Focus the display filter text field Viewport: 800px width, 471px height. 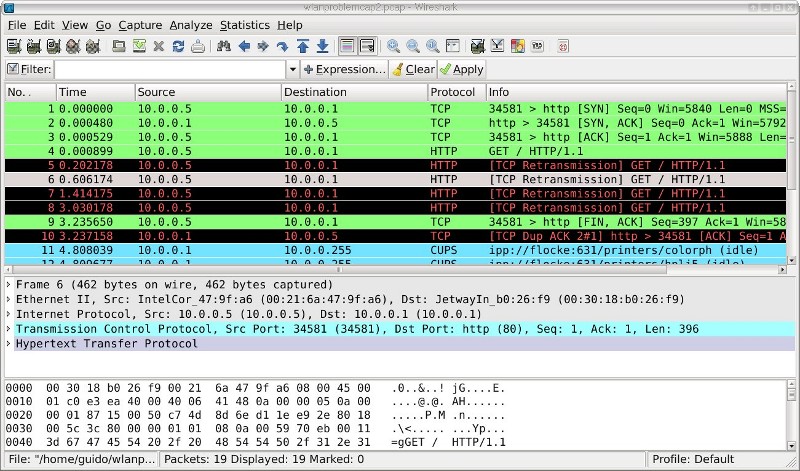tap(170, 69)
